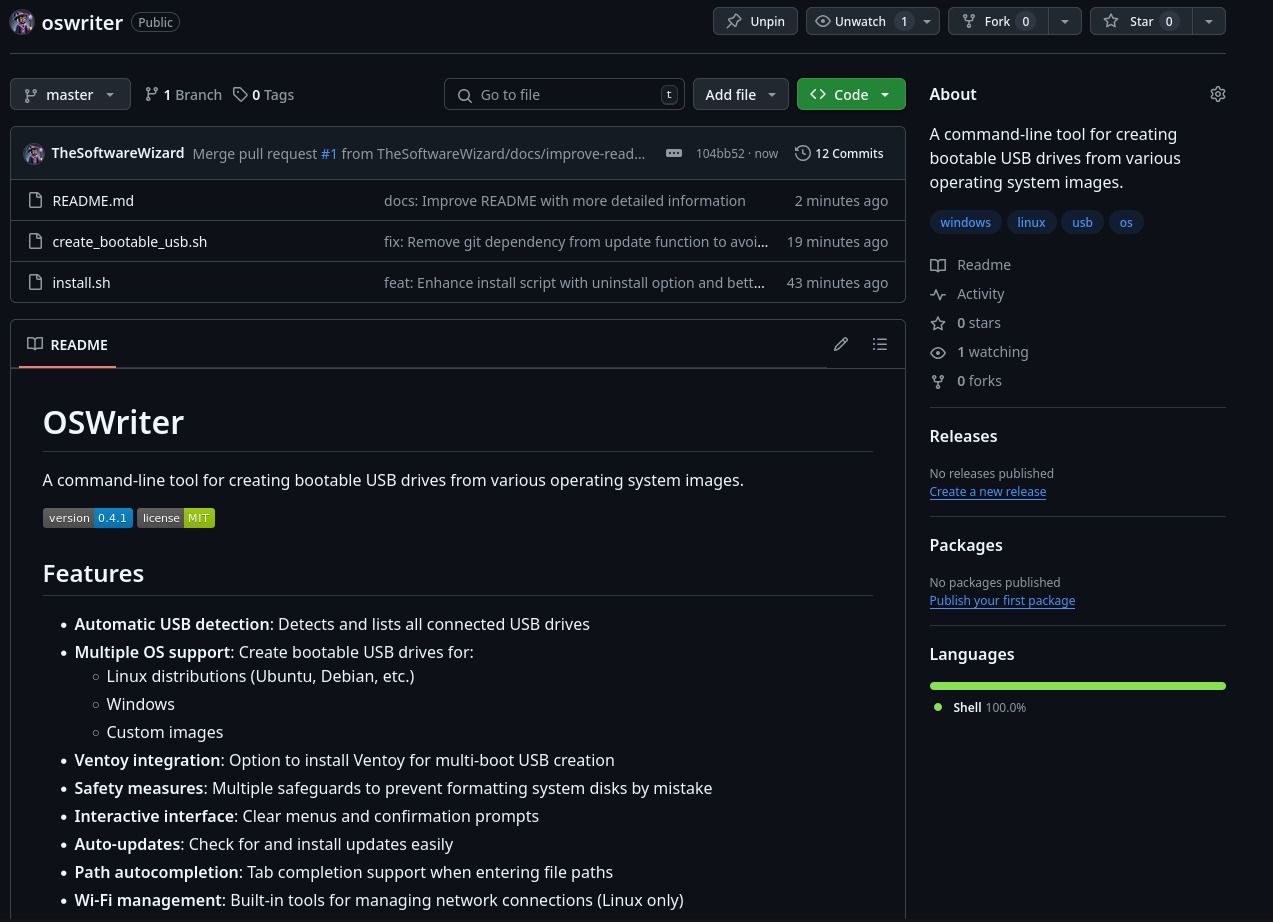The image size is (1273, 922).
Task: Open the Star lists dropdown arrow
Action: pos(1209,21)
